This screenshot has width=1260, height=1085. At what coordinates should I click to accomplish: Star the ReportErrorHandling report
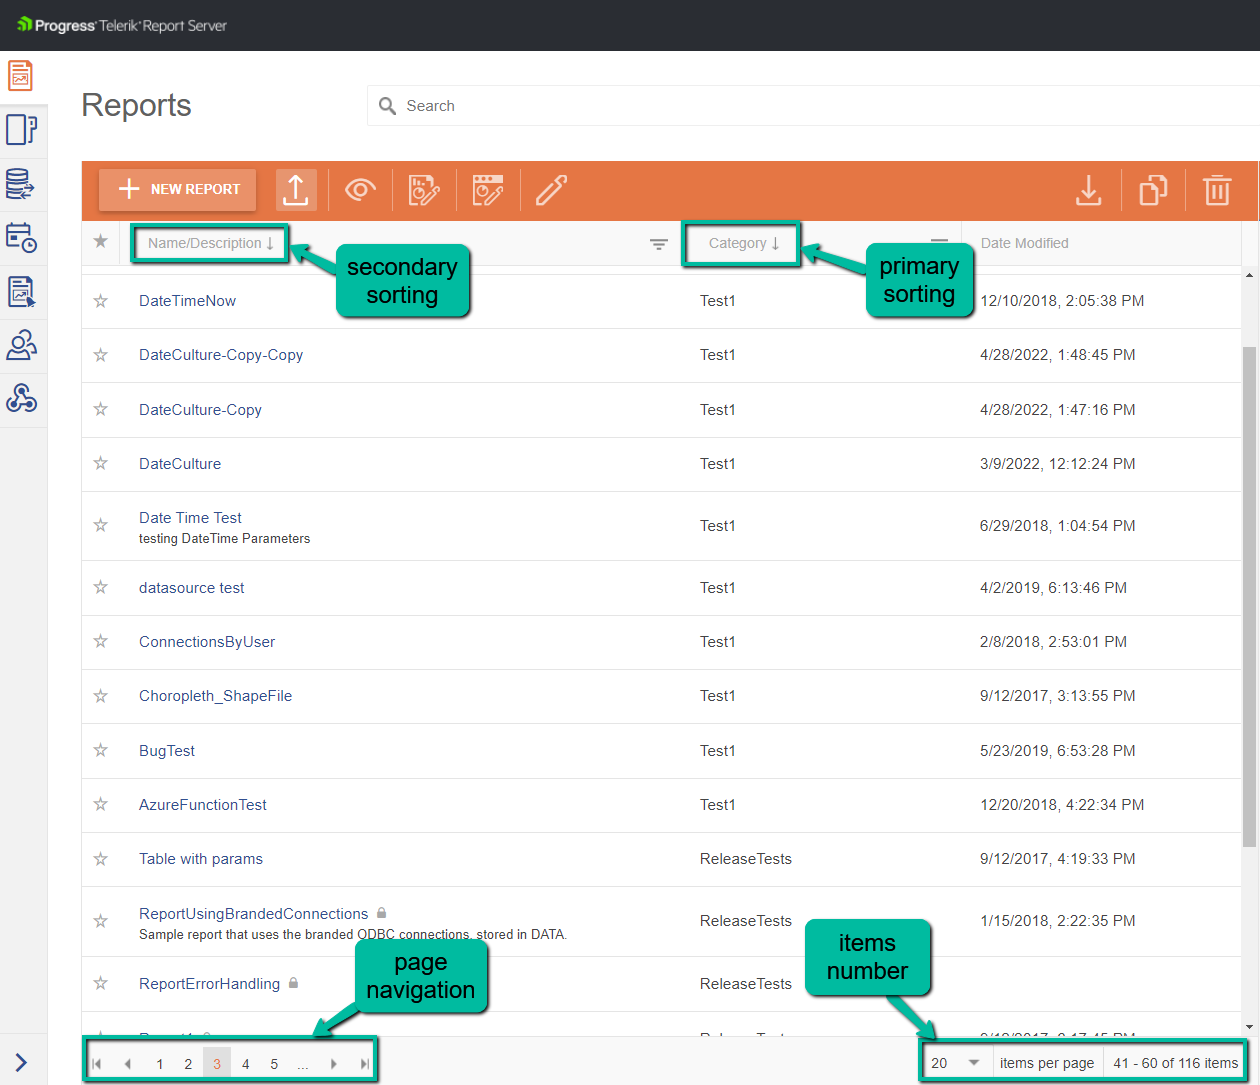click(x=100, y=983)
